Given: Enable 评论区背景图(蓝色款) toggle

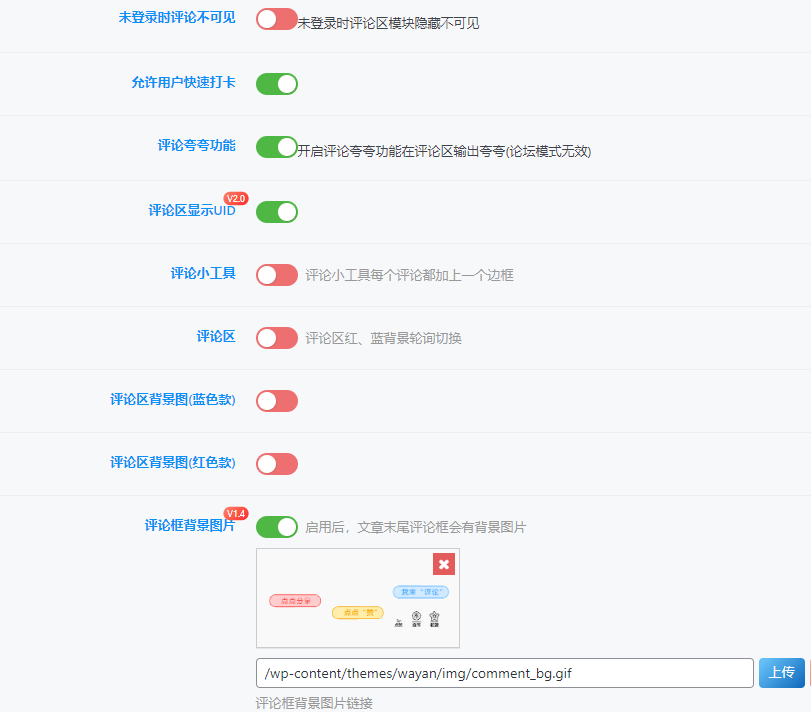Looking at the screenshot, I should [277, 401].
